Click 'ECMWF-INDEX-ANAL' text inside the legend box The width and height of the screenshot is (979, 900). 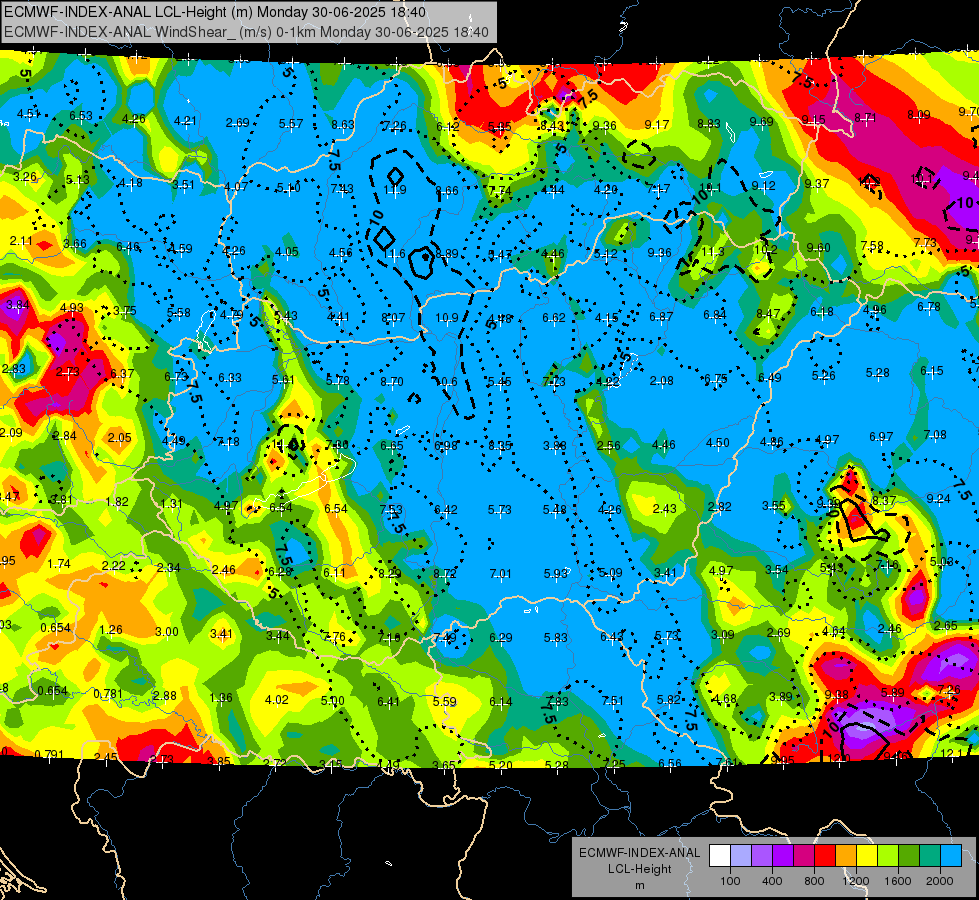click(639, 853)
